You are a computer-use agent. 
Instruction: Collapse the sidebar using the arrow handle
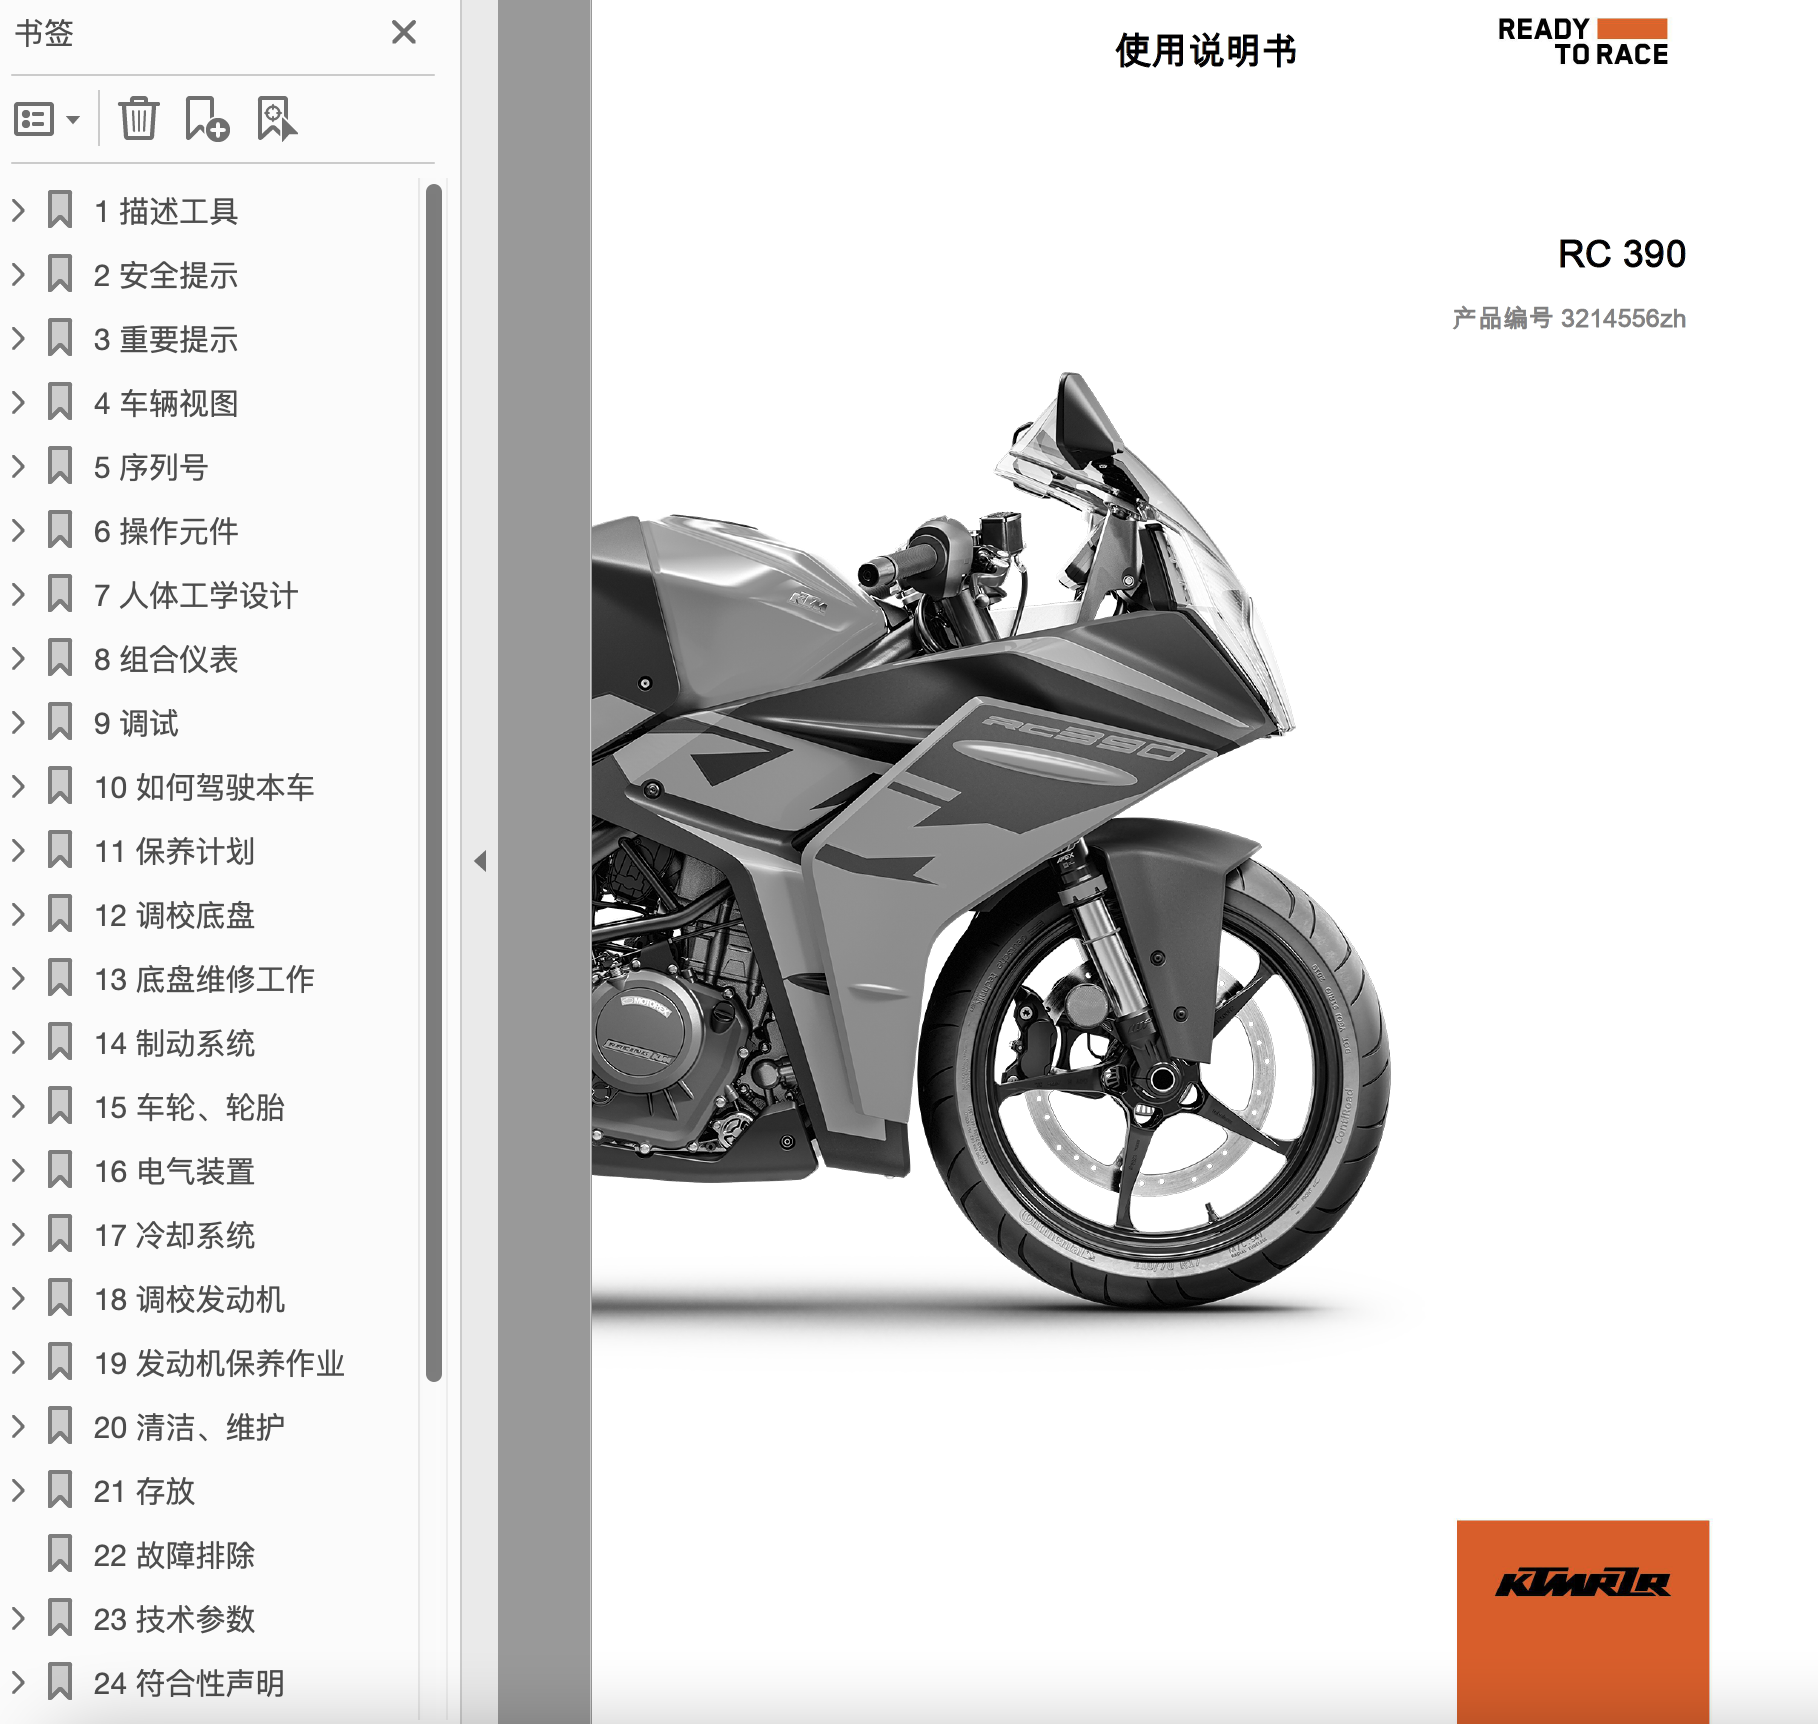[x=480, y=861]
